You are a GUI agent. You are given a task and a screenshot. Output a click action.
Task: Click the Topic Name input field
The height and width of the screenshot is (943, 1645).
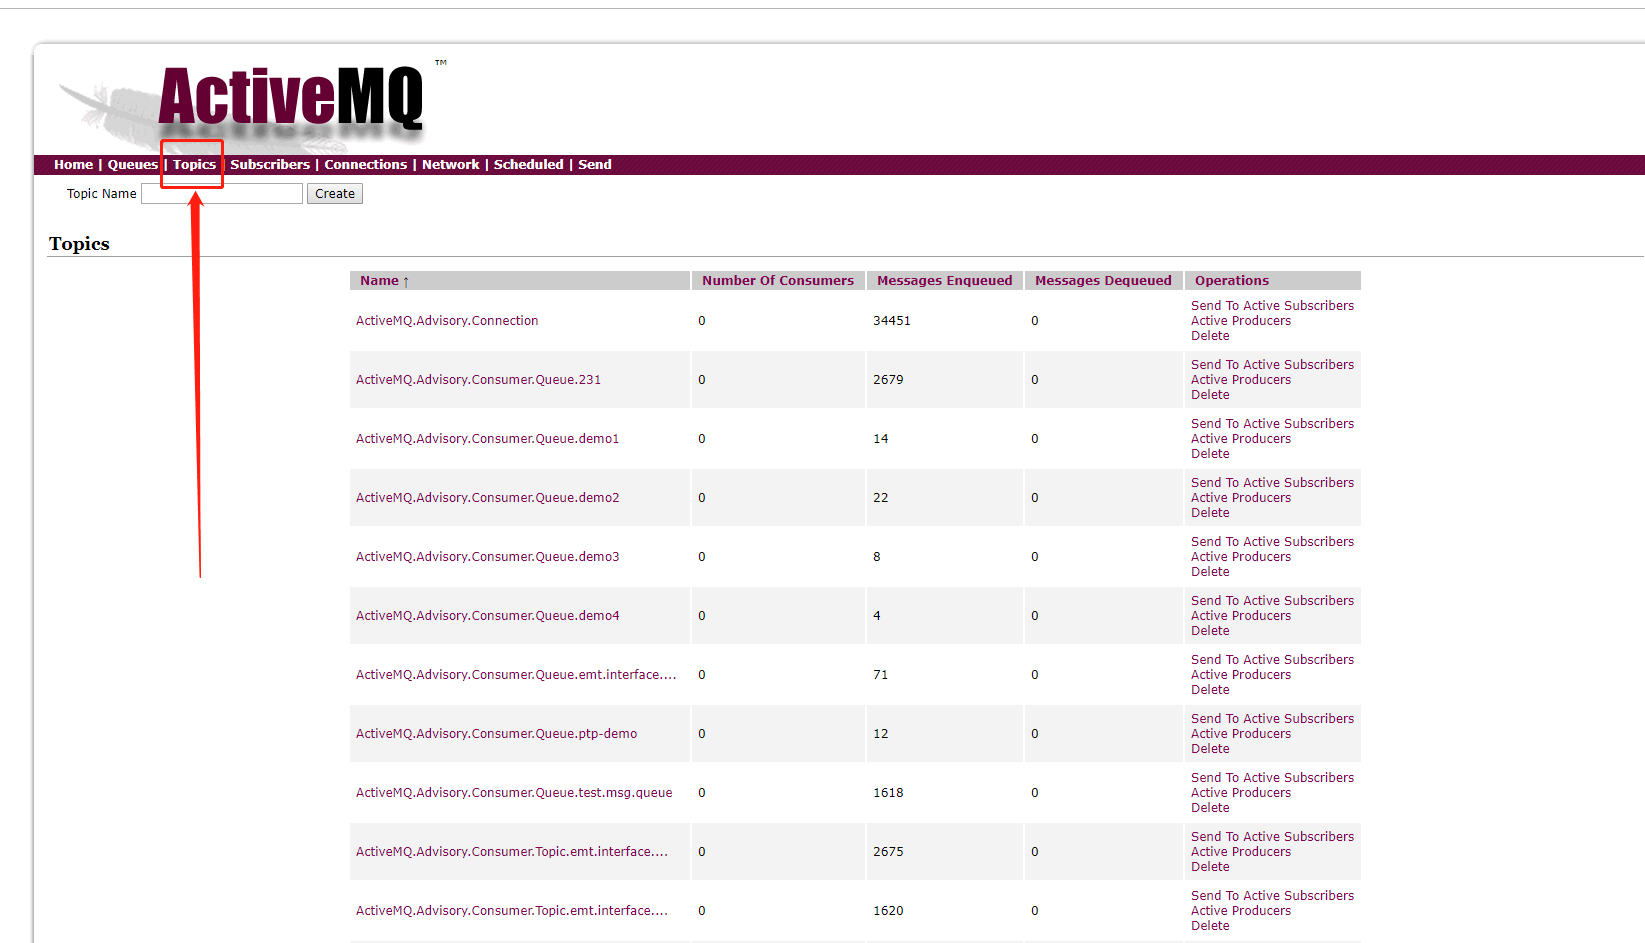click(x=221, y=193)
